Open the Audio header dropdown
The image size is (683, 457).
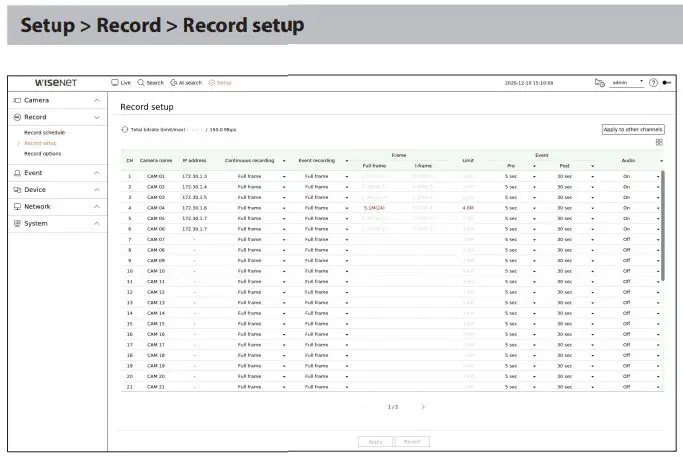point(661,161)
